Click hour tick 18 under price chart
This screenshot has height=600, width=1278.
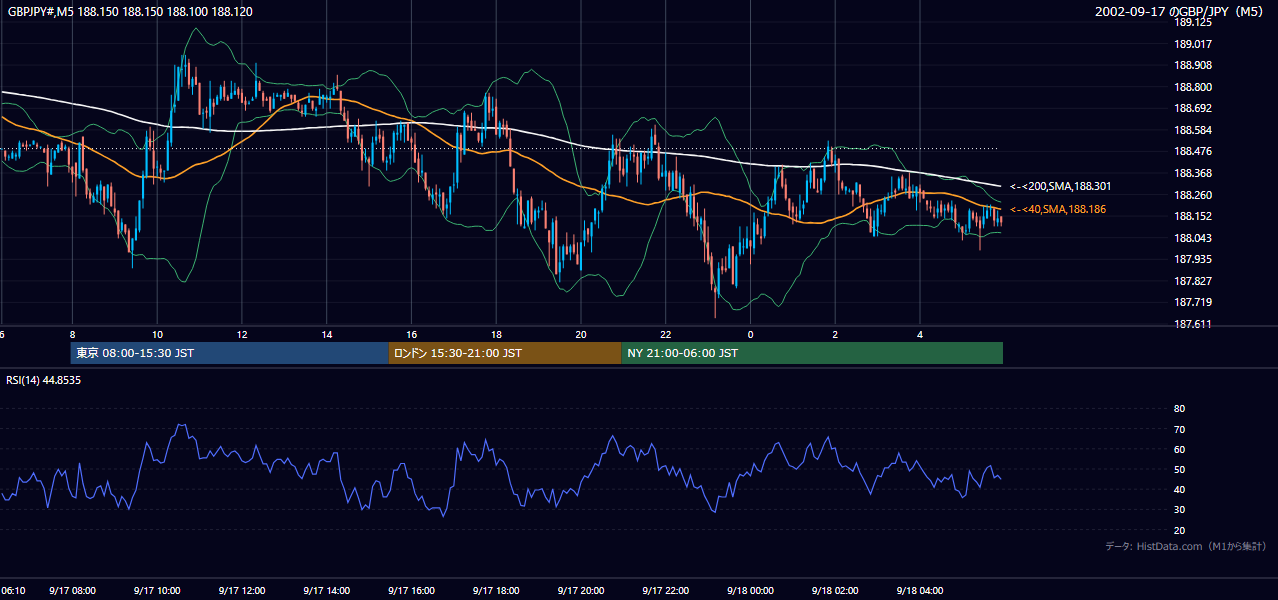coord(496,334)
